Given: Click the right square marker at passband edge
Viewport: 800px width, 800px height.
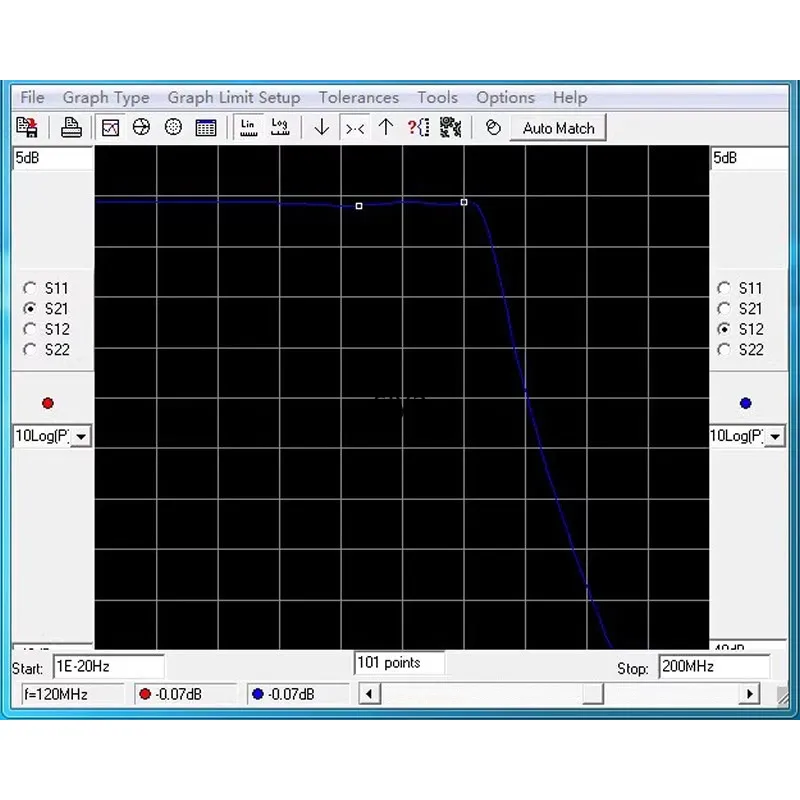Looking at the screenshot, I should [x=464, y=203].
